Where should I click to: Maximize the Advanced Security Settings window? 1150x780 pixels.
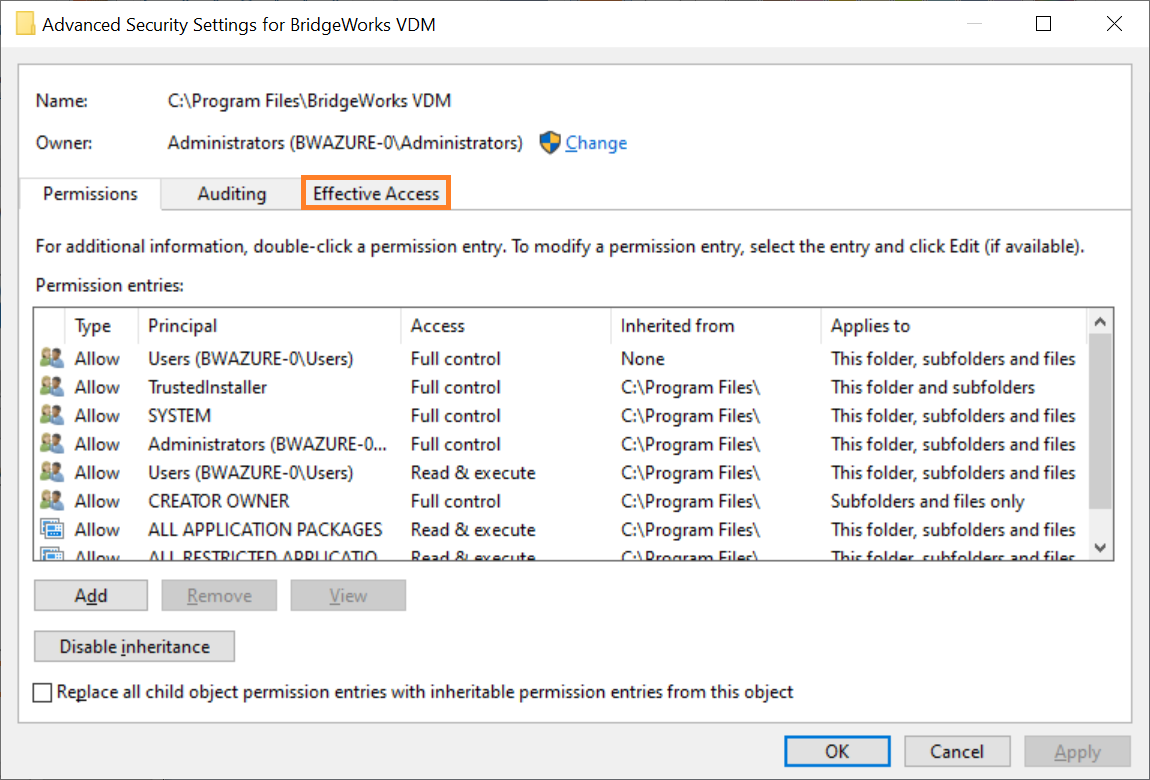pyautogui.click(x=1043, y=23)
